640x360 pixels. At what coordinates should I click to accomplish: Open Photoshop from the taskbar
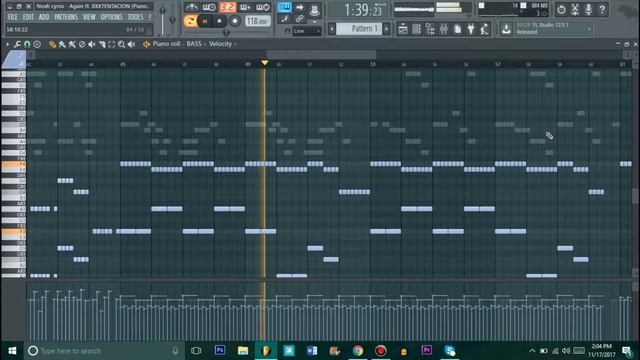click(x=220, y=350)
